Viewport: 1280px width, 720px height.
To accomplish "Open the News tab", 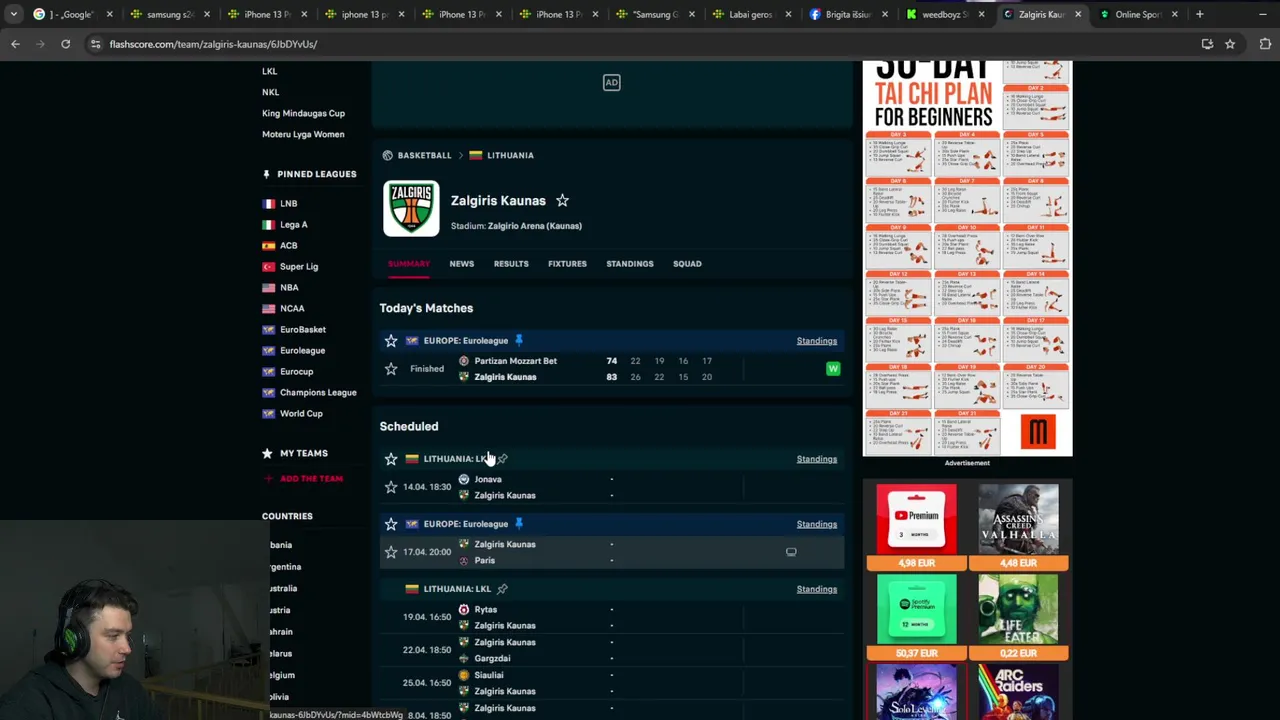I will [x=461, y=264].
